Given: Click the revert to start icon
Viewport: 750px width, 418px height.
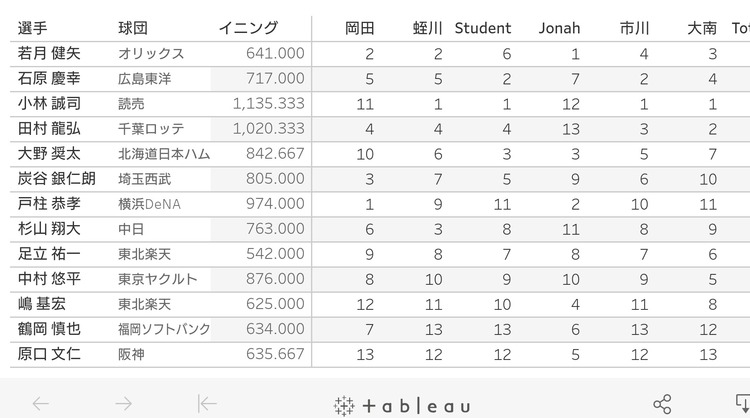Looking at the screenshot, I should click(x=207, y=404).
